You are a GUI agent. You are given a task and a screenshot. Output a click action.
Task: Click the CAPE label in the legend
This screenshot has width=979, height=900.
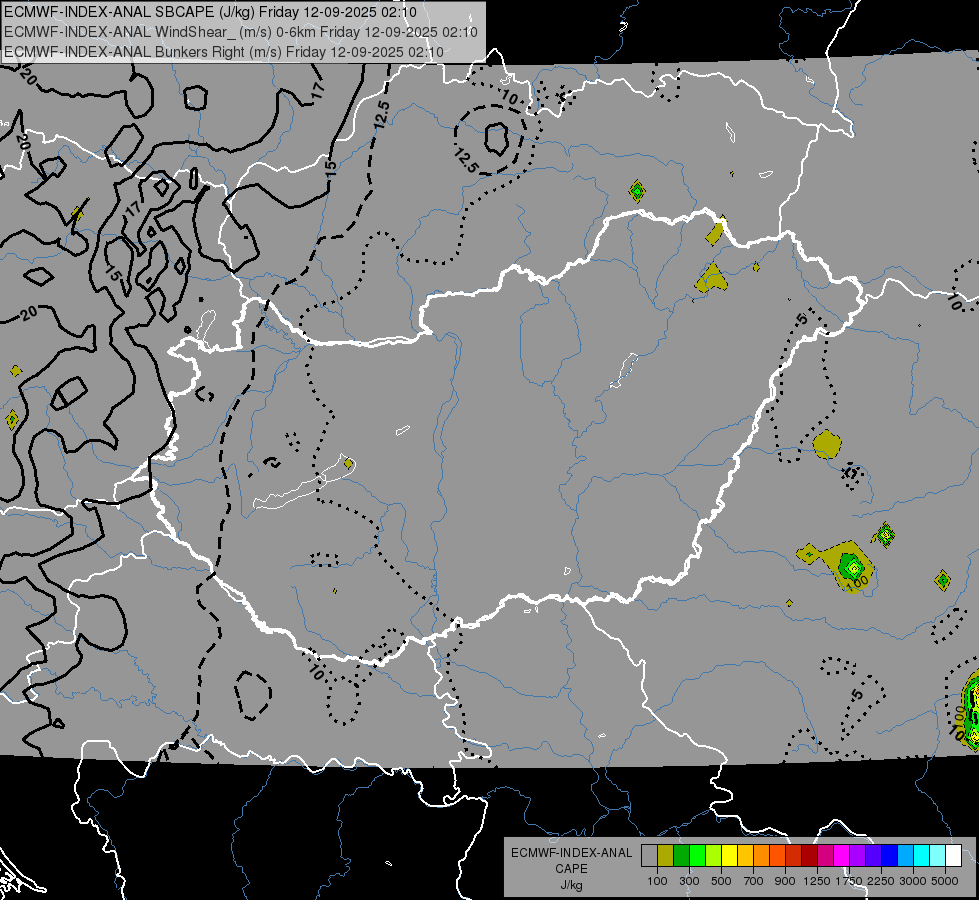pyautogui.click(x=571, y=869)
